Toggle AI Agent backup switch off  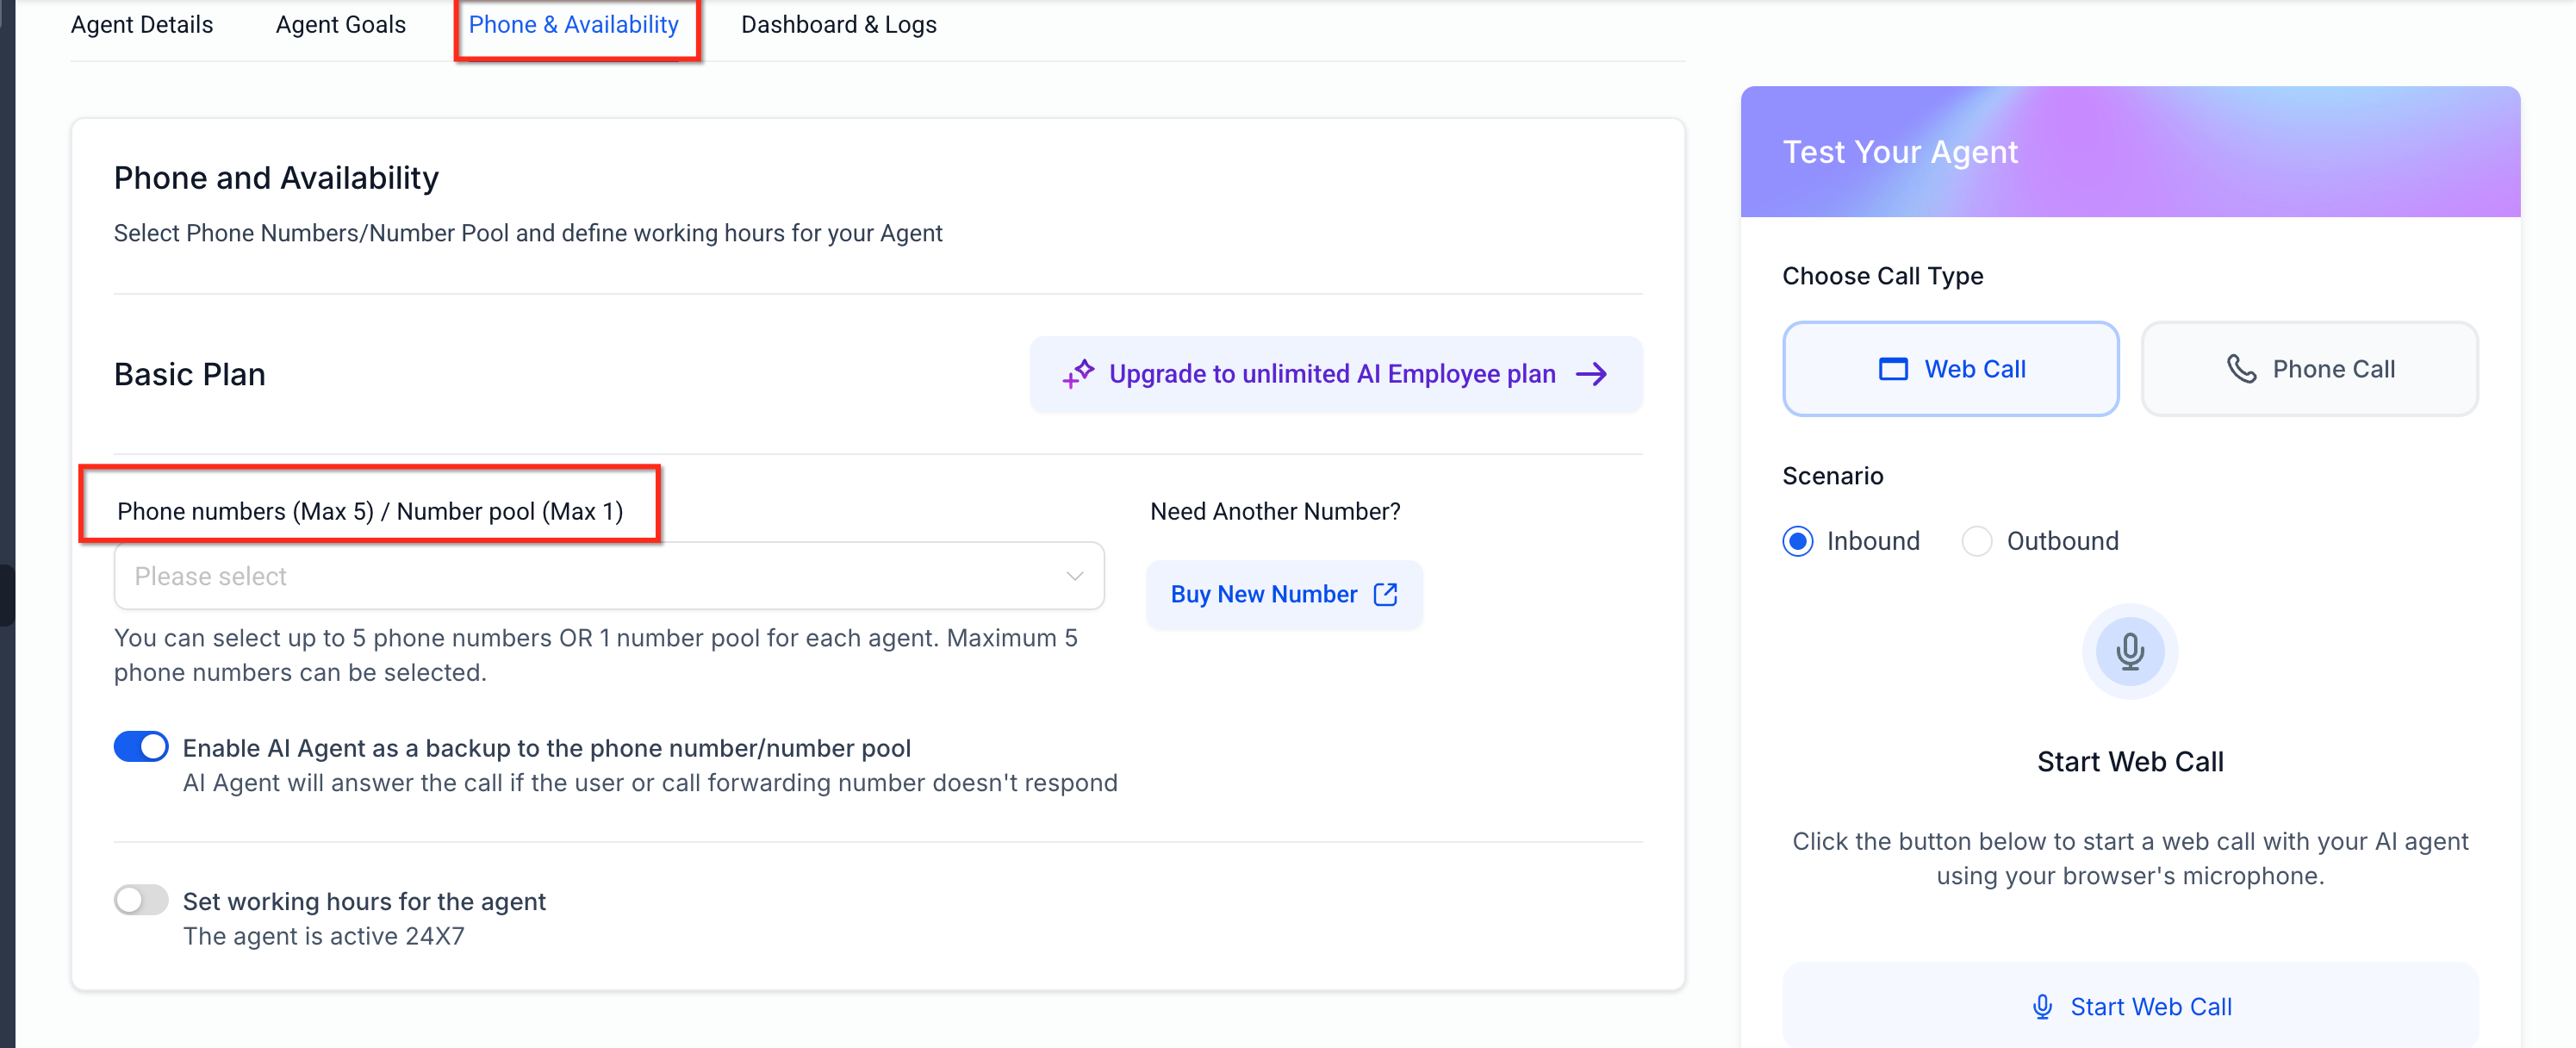click(x=141, y=747)
